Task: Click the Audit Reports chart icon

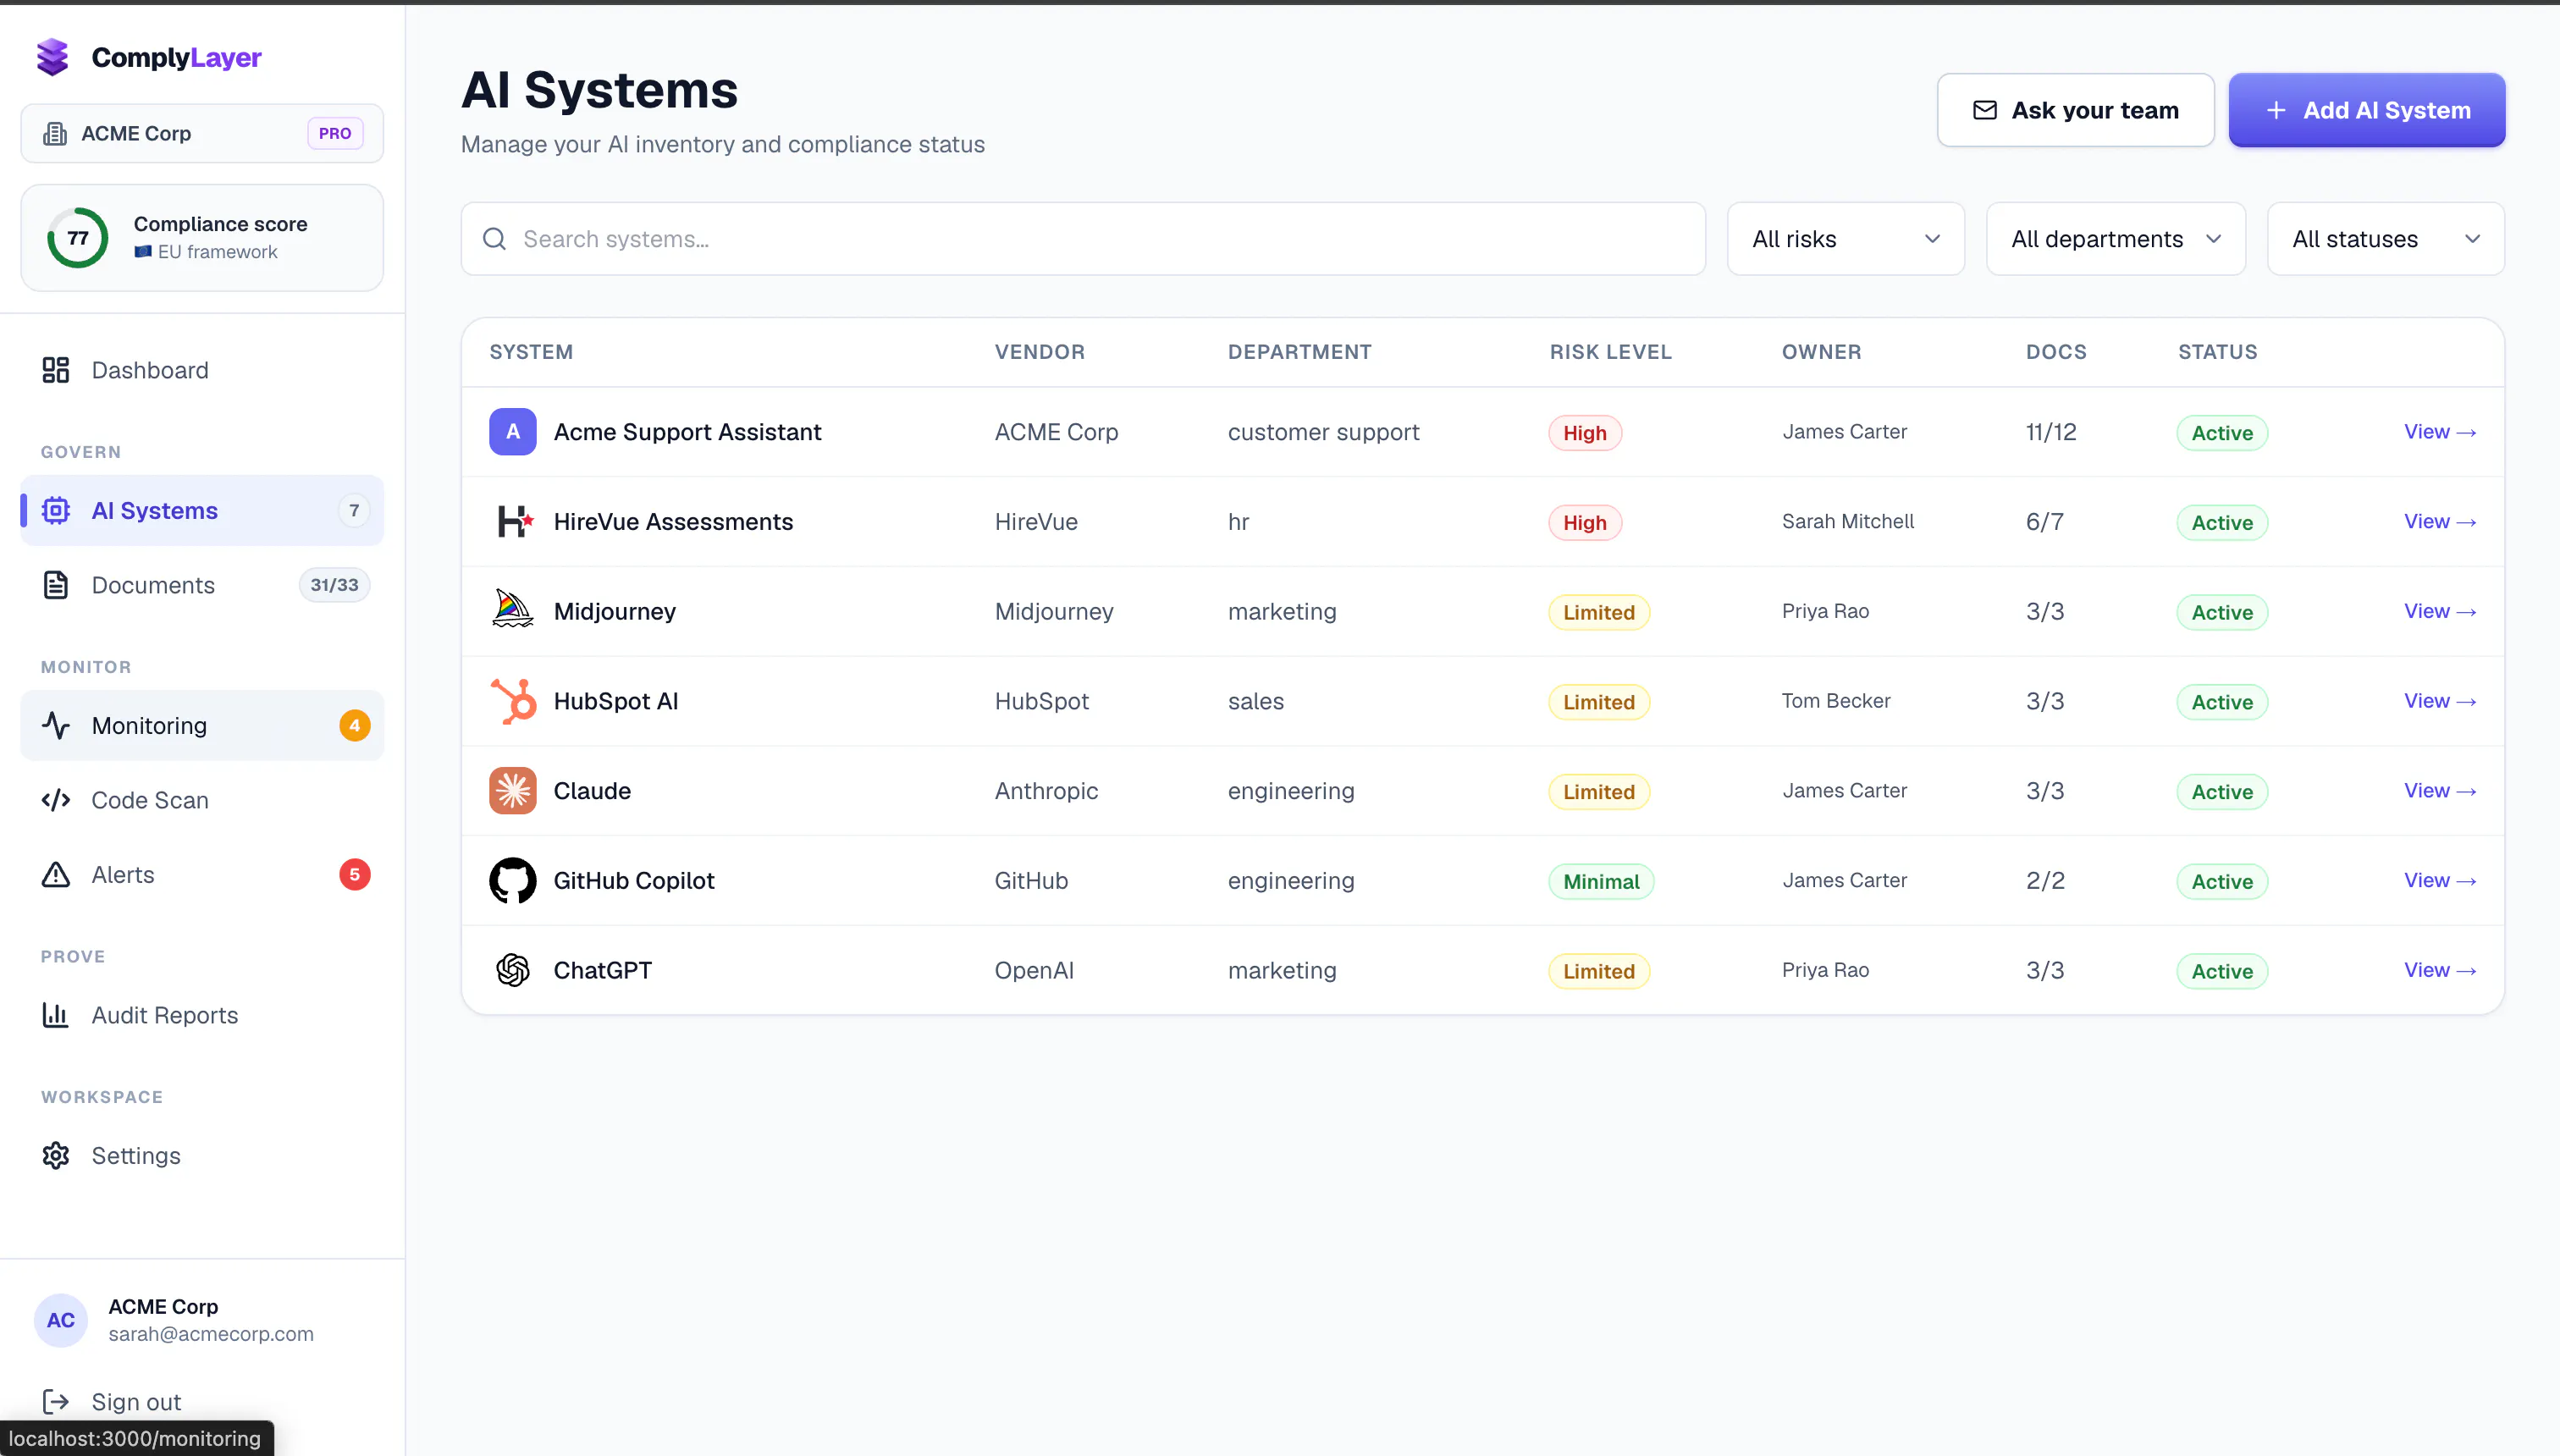Action: [x=56, y=1015]
